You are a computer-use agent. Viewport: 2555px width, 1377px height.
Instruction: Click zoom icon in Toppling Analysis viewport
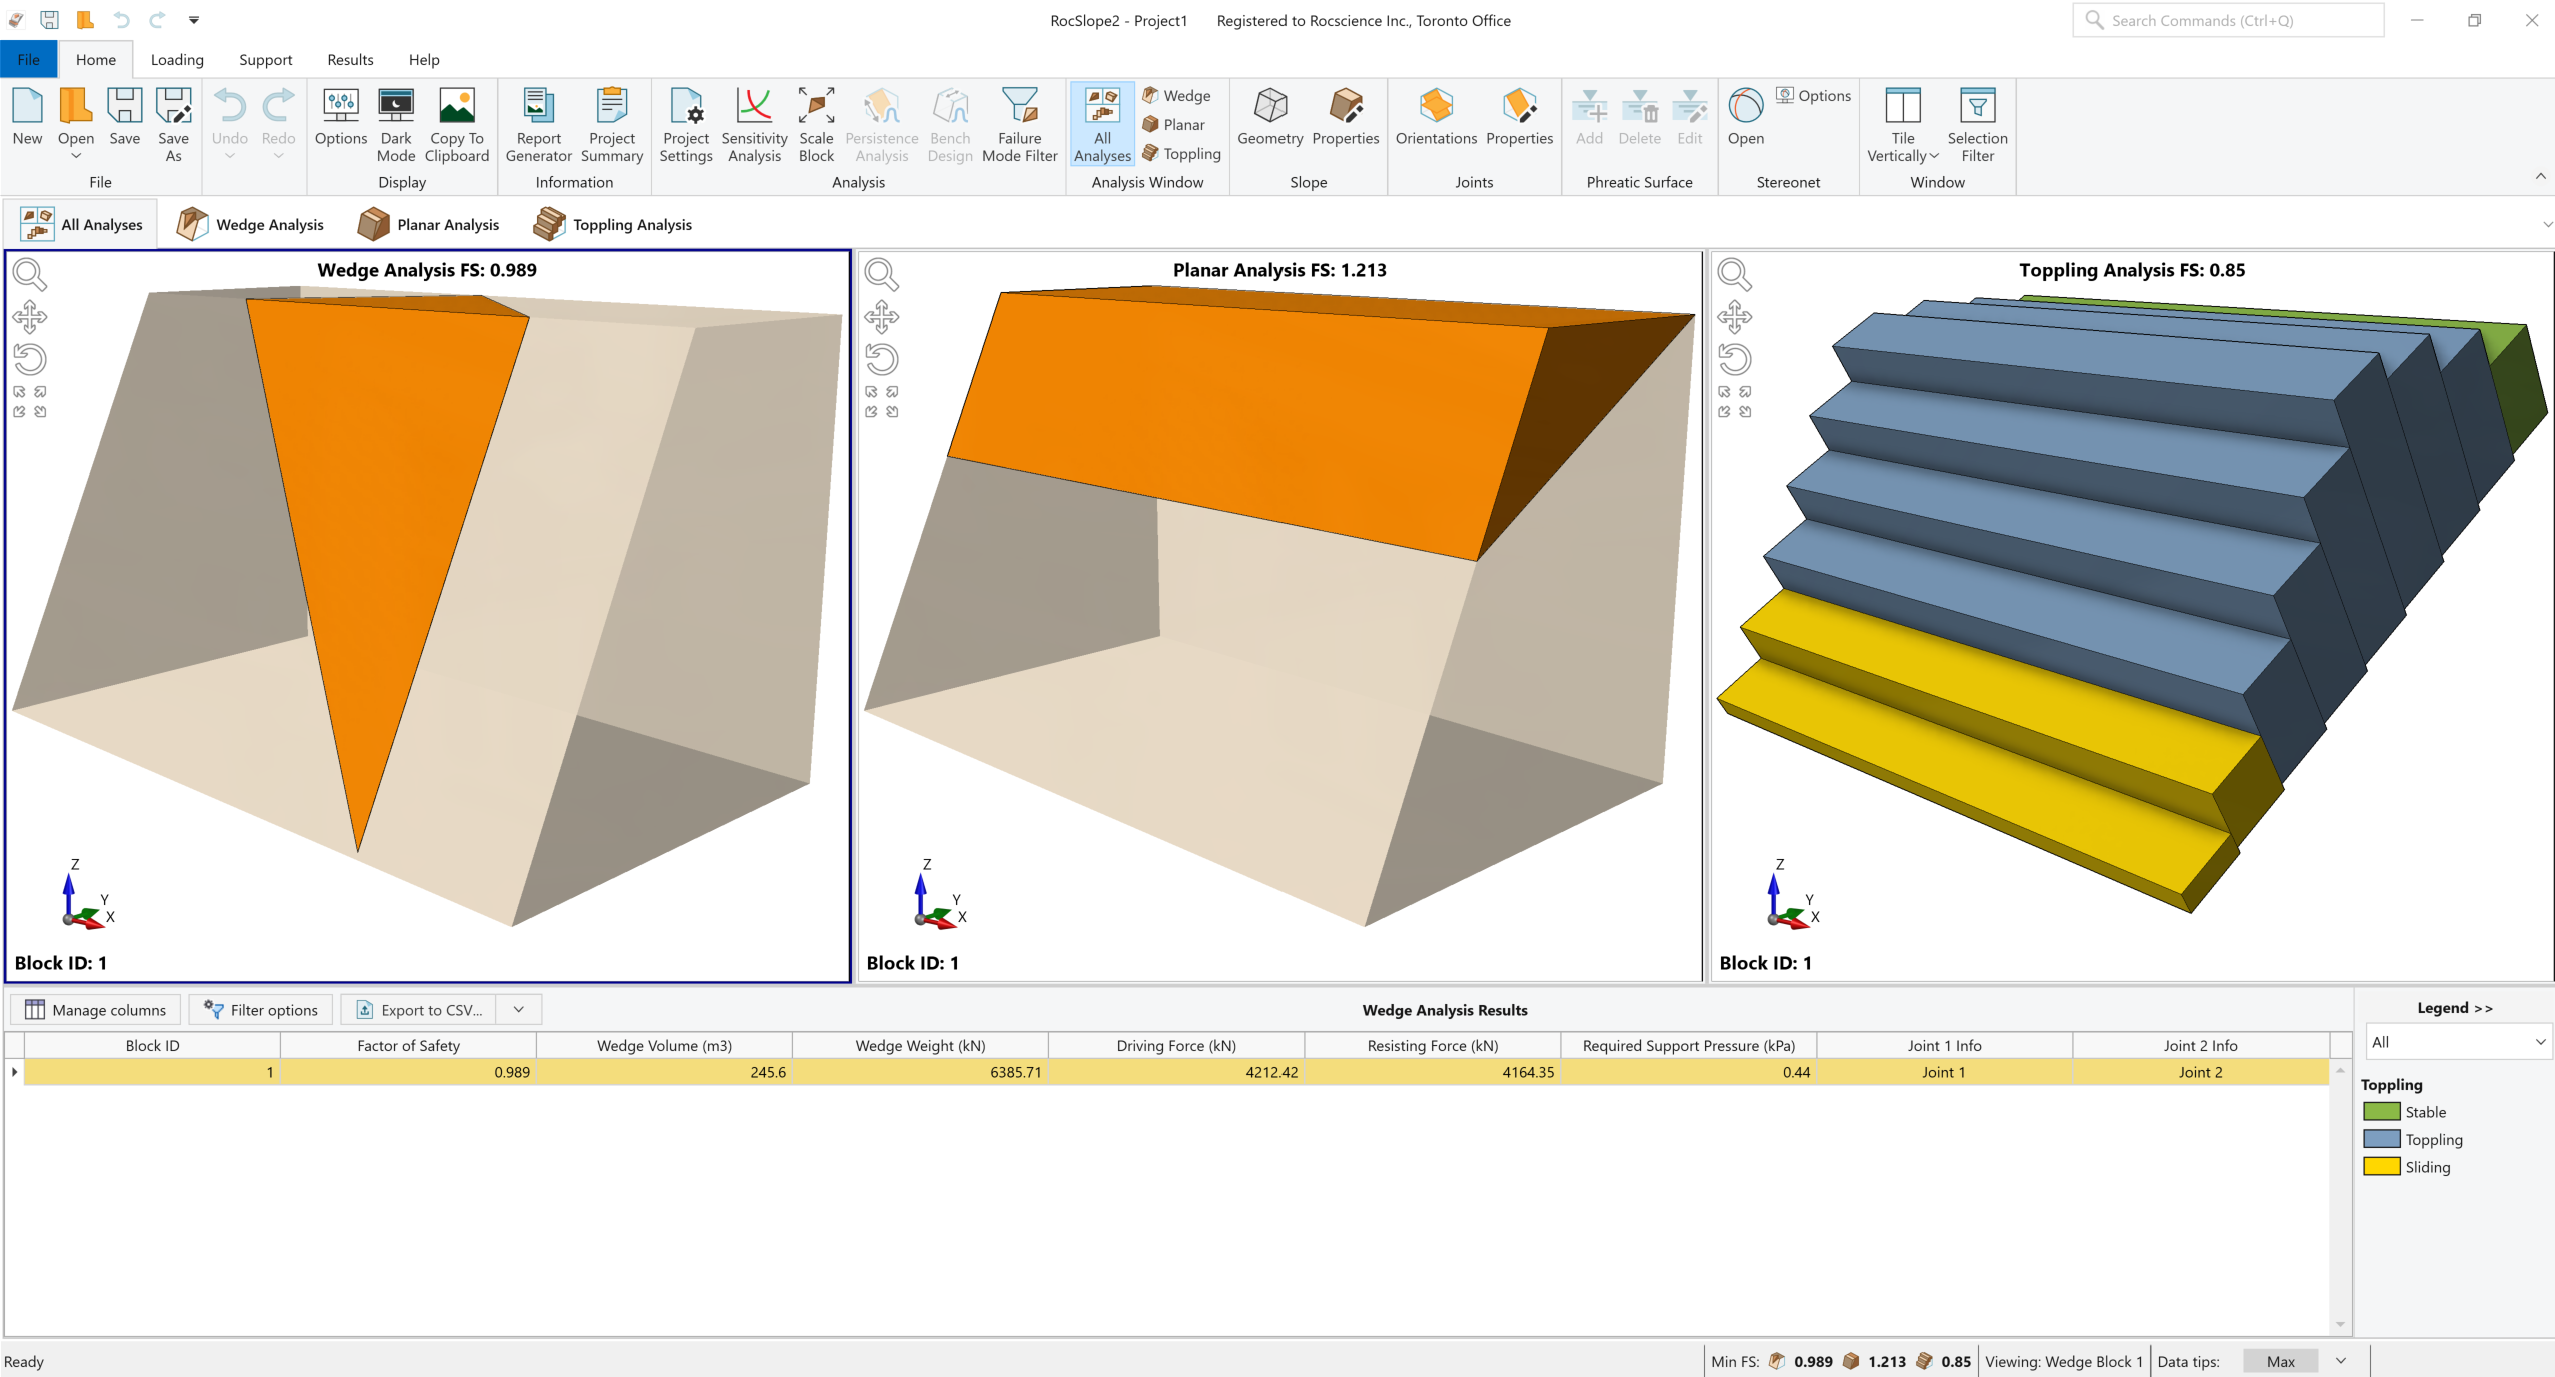[1734, 273]
